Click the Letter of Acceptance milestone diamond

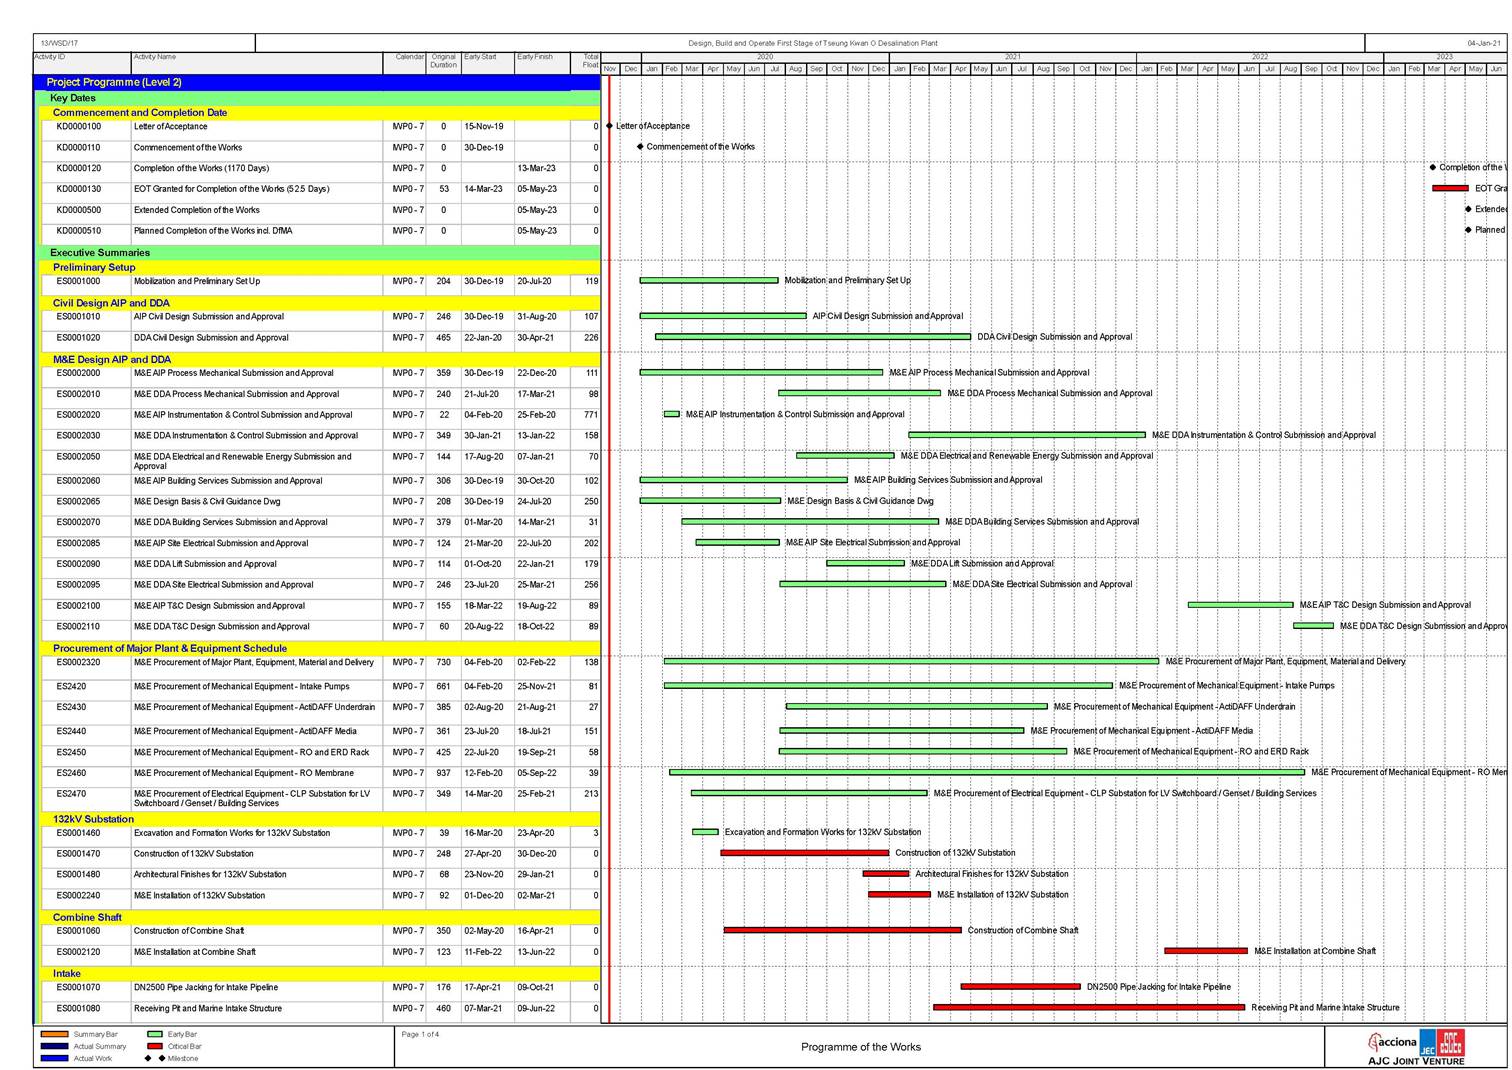click(609, 126)
